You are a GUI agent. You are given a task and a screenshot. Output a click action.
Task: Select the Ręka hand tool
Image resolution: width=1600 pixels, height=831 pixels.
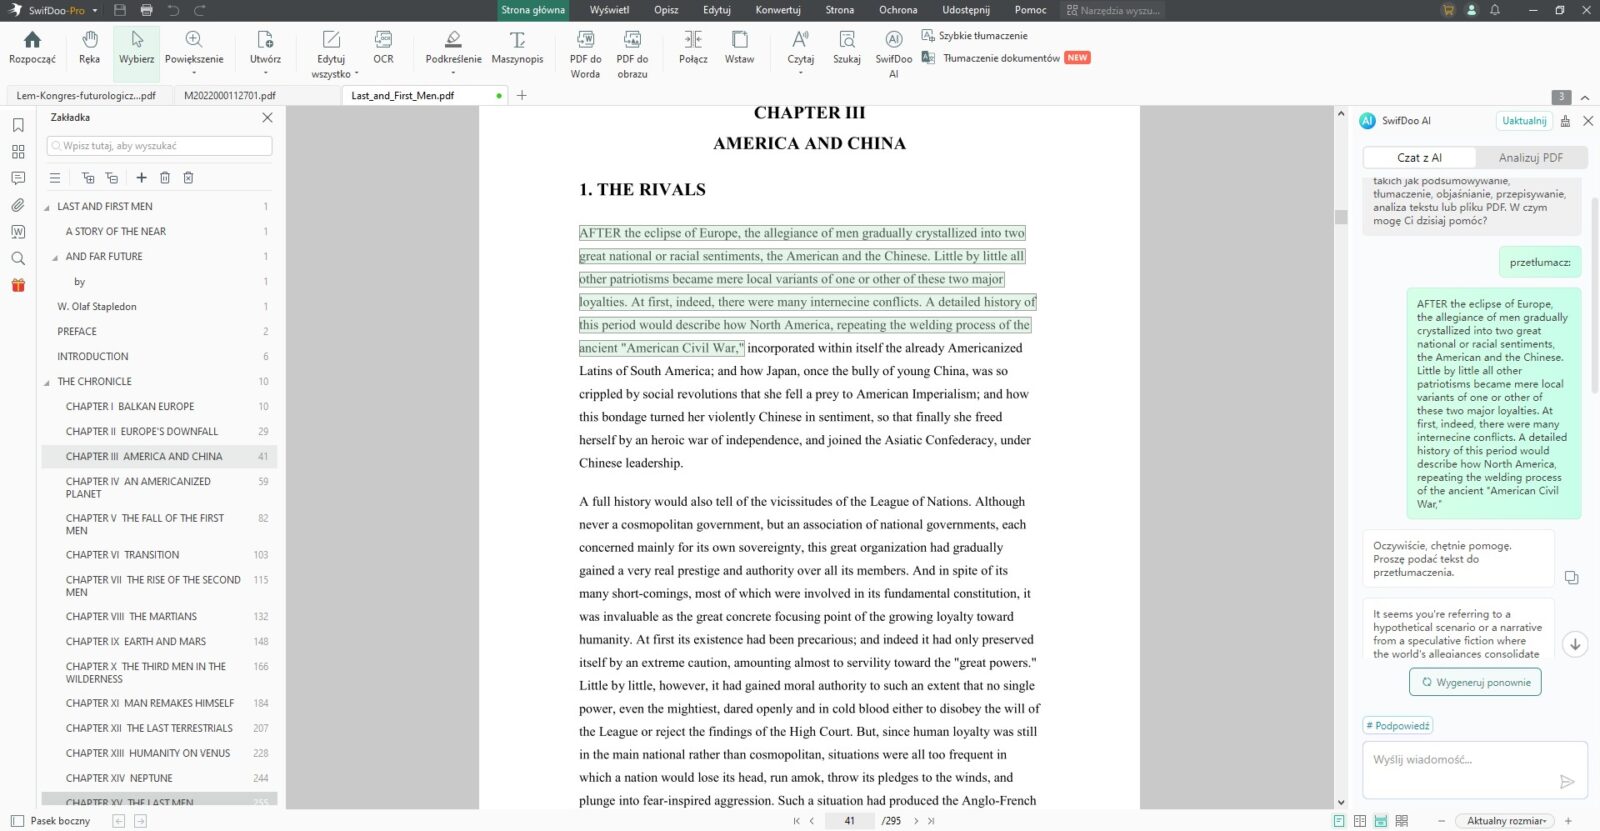tap(89, 48)
